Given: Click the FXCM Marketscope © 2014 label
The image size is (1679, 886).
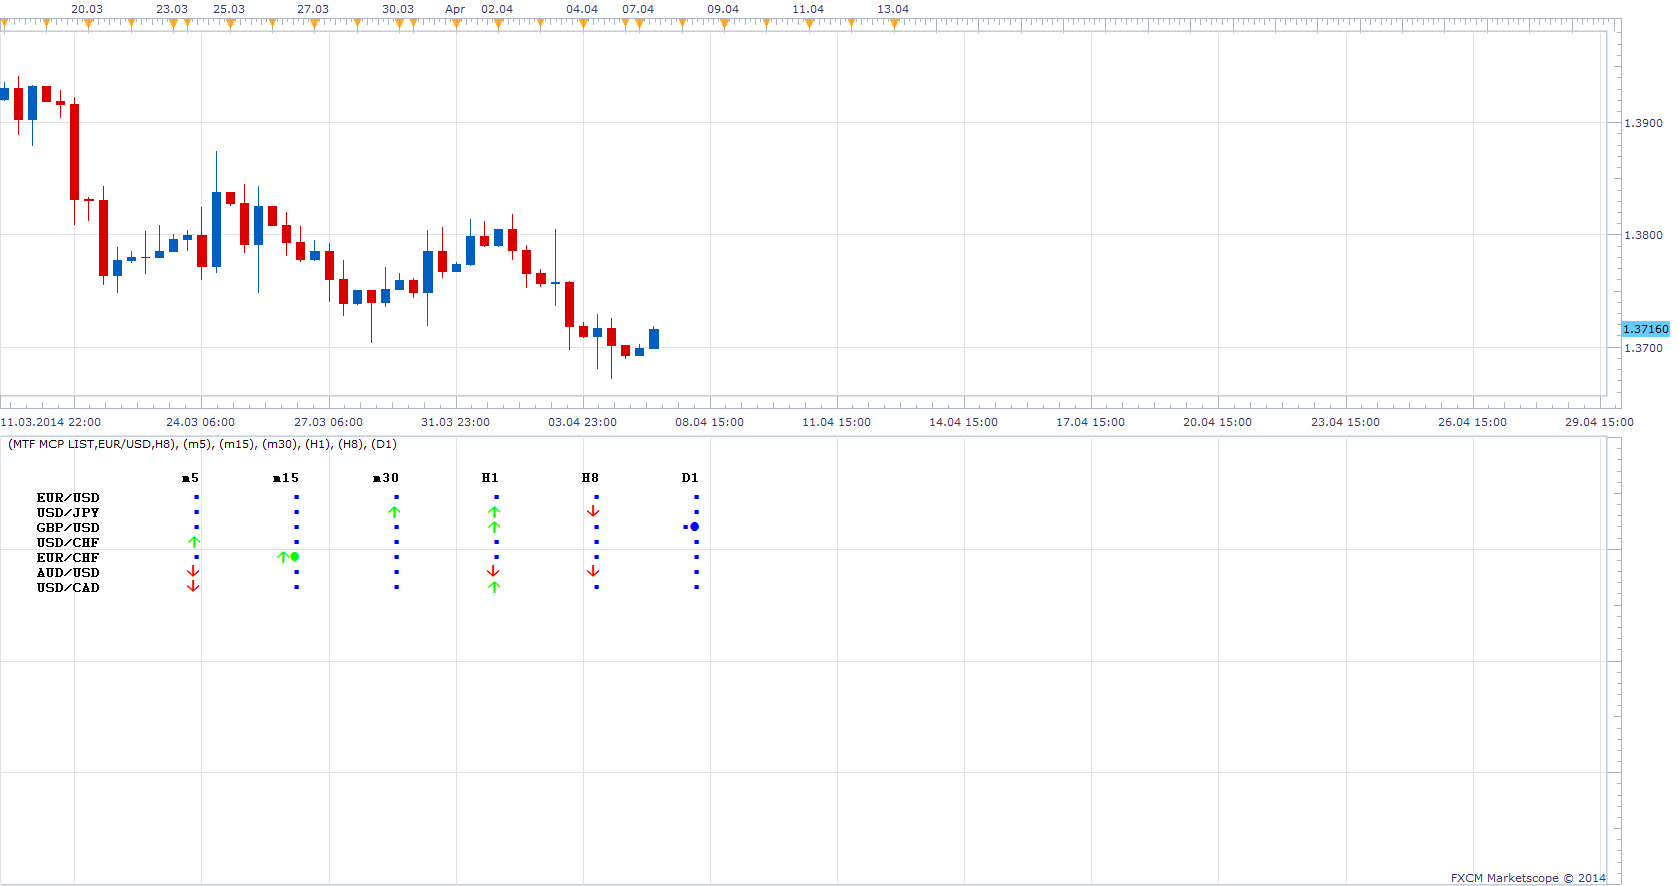Looking at the screenshot, I should (1528, 878).
